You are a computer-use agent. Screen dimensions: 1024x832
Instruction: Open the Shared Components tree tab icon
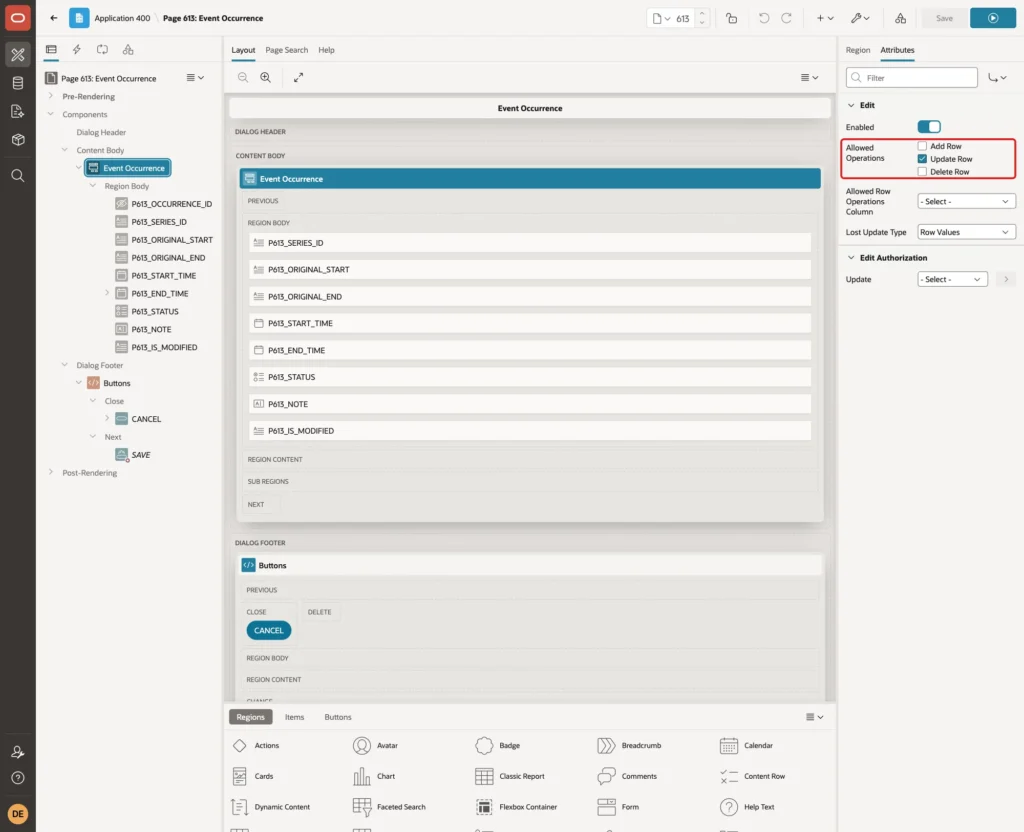tap(128, 50)
